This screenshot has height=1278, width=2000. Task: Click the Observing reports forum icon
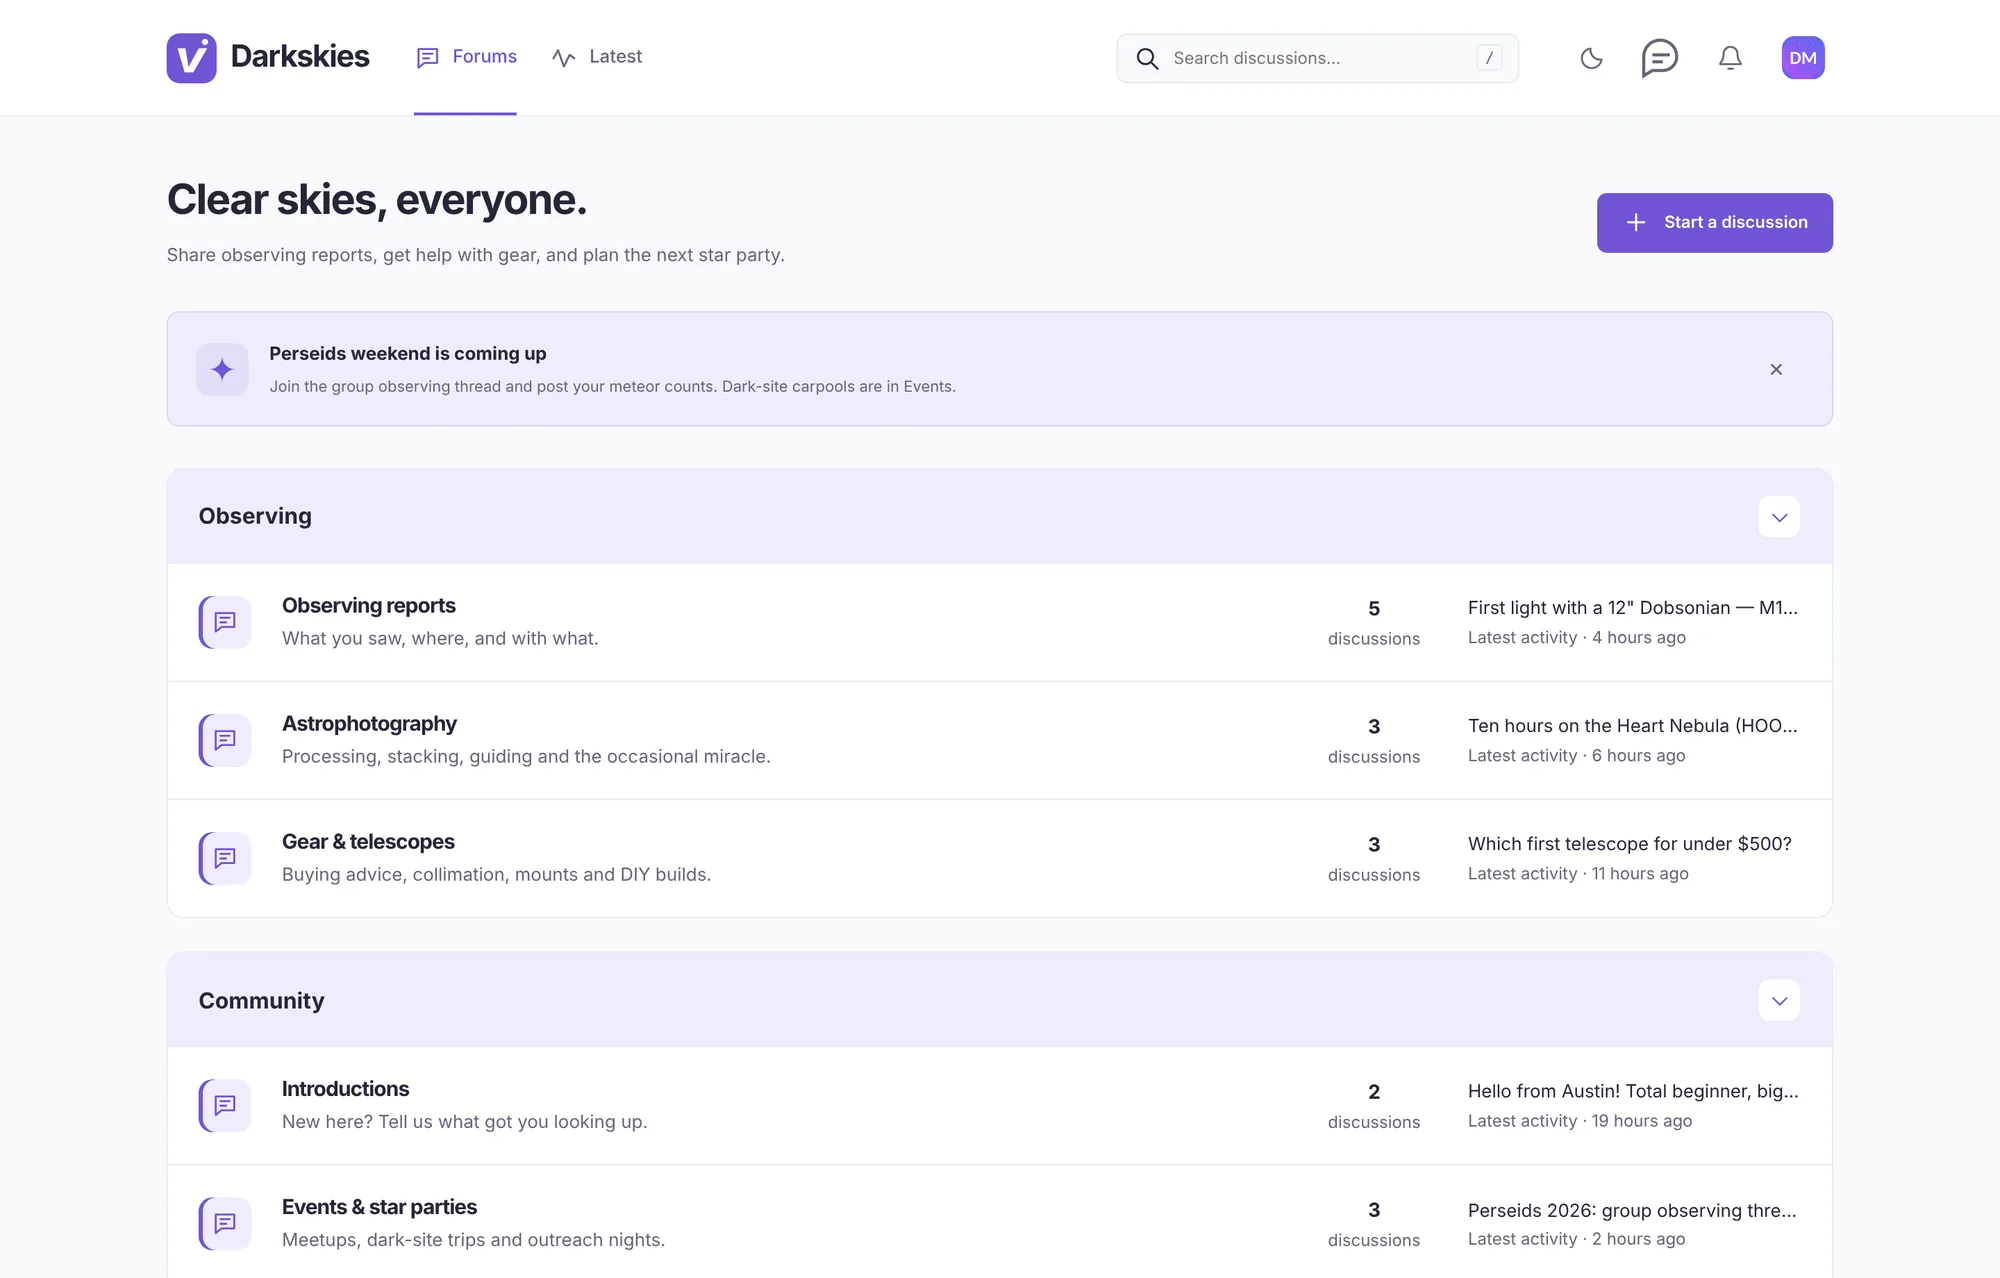tap(225, 622)
